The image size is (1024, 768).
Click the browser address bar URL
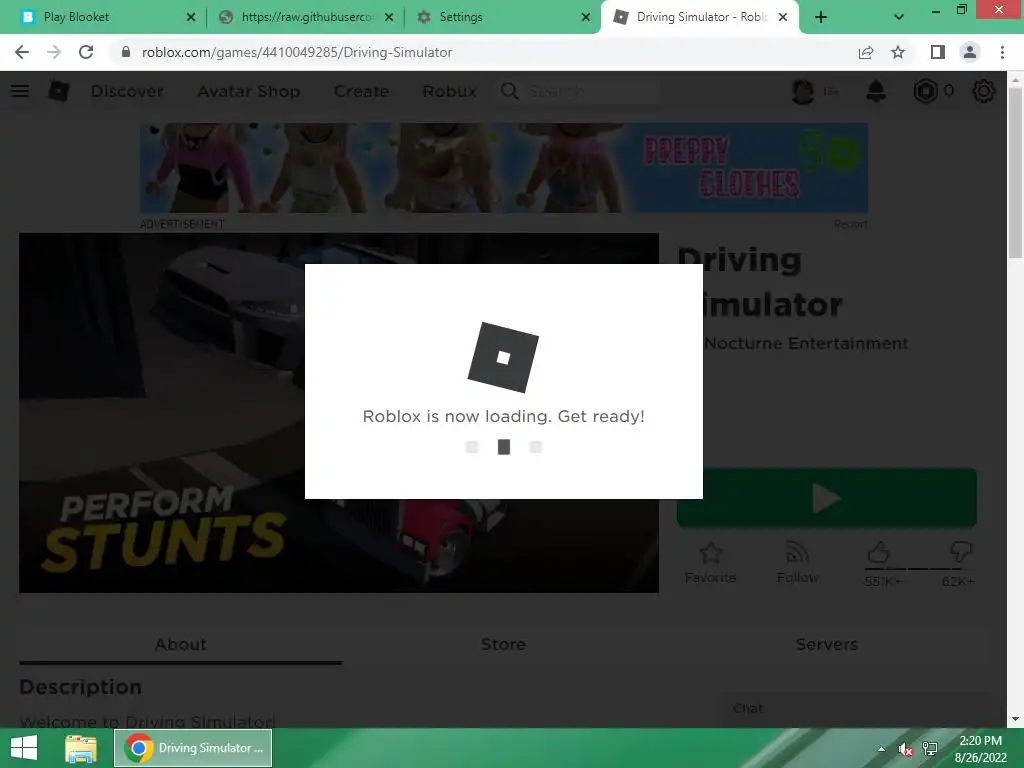(x=296, y=52)
